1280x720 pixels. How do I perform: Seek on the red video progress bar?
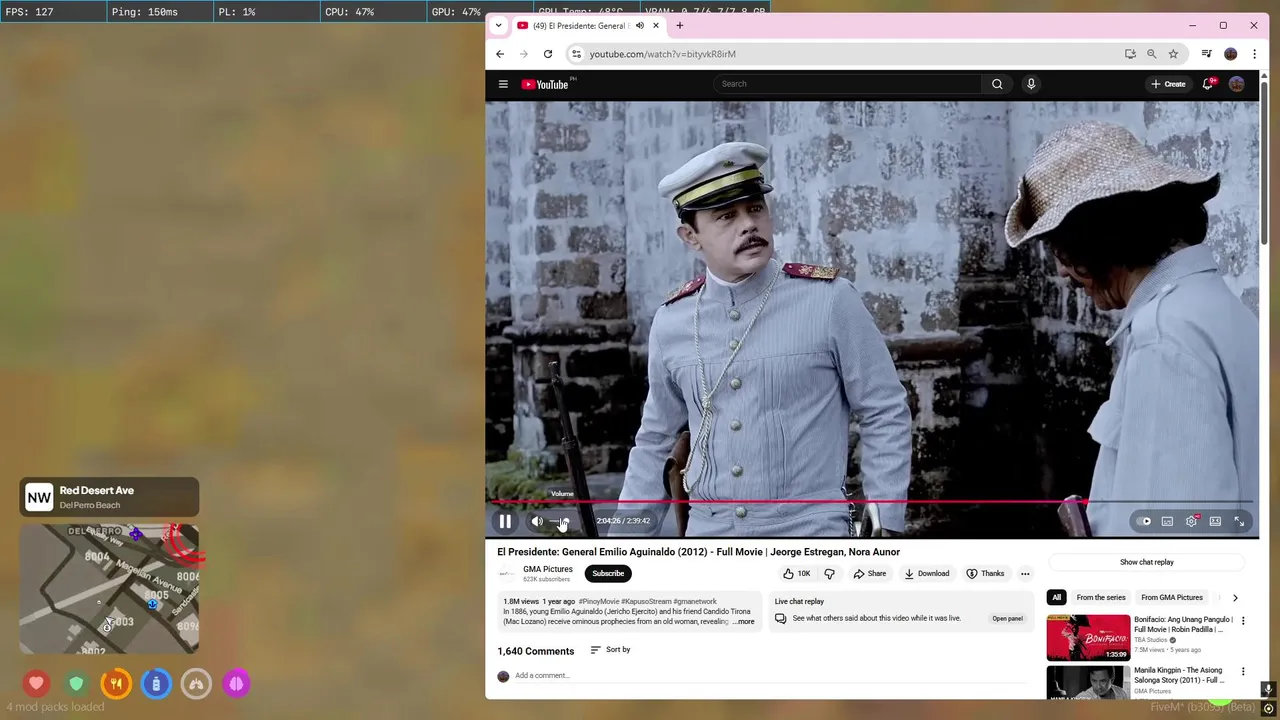(872, 502)
